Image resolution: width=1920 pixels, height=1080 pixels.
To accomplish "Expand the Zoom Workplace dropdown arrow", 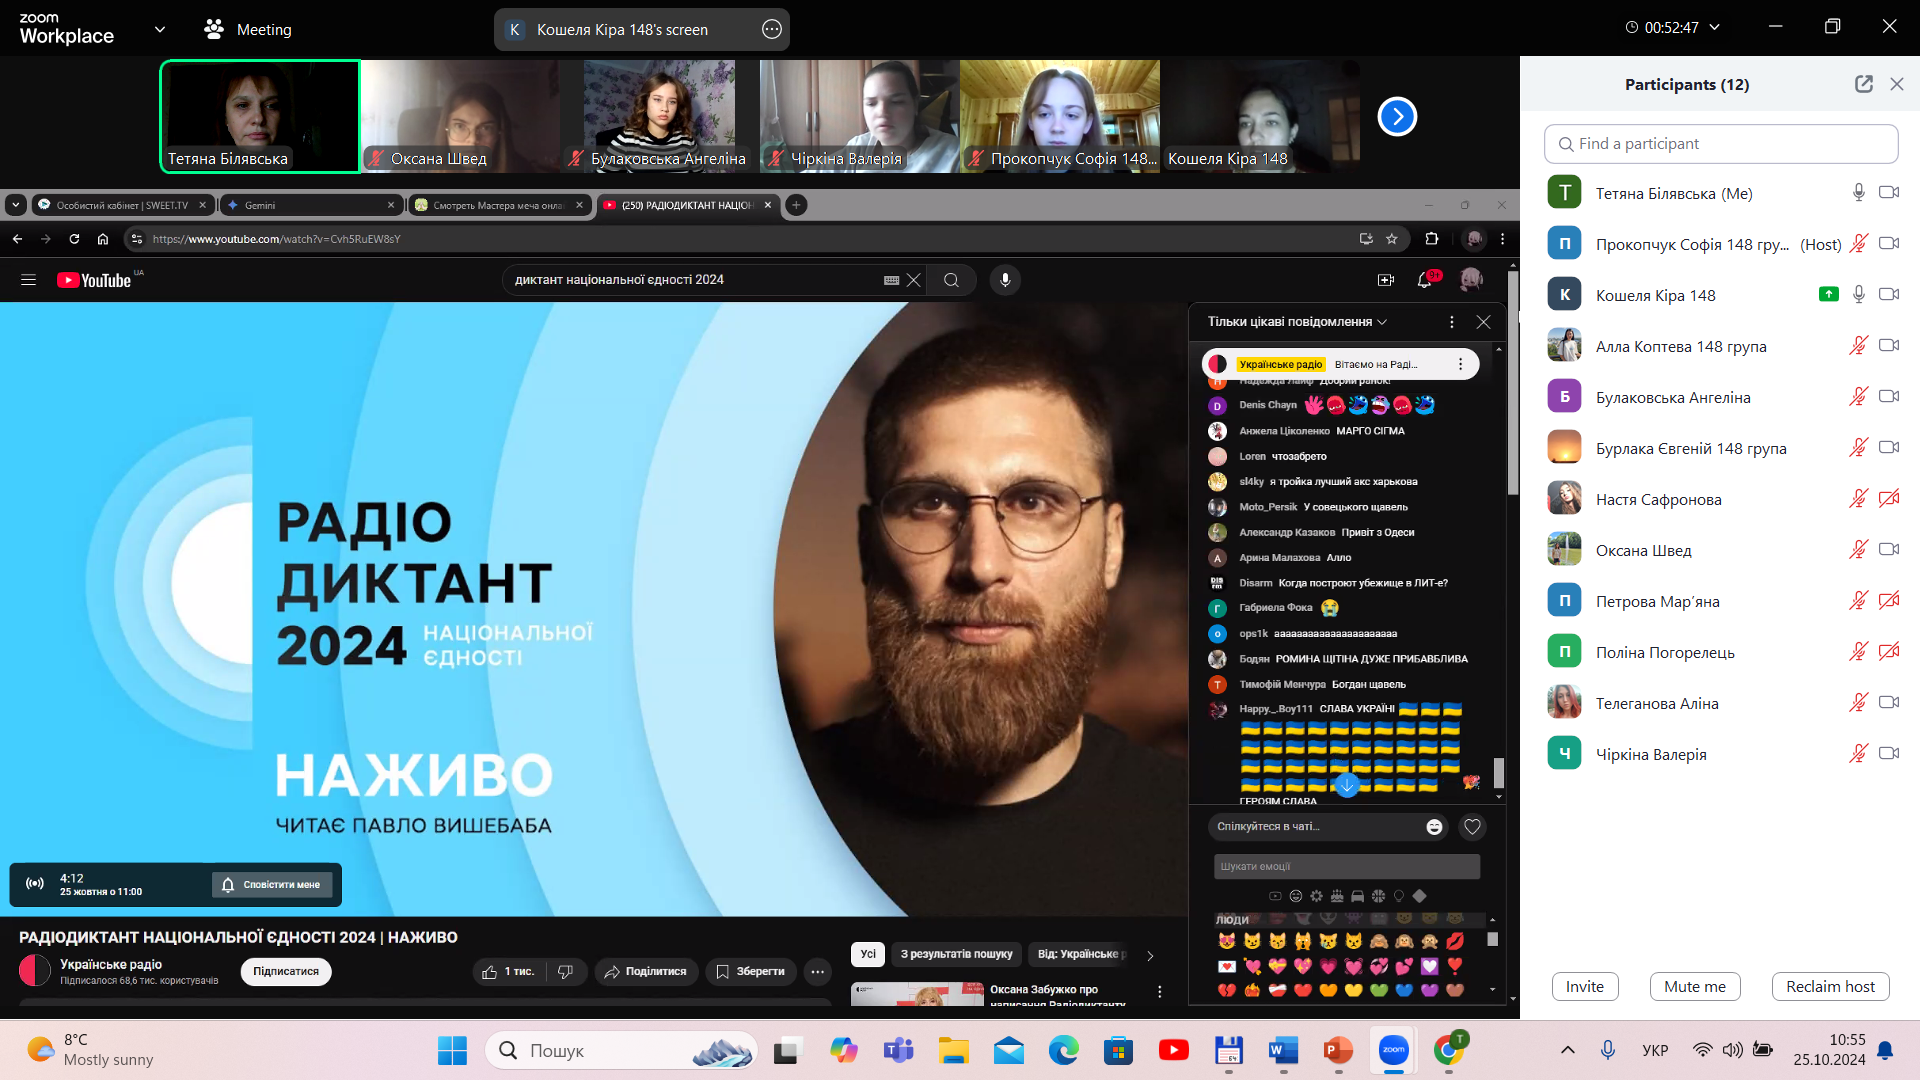I will pos(160,30).
